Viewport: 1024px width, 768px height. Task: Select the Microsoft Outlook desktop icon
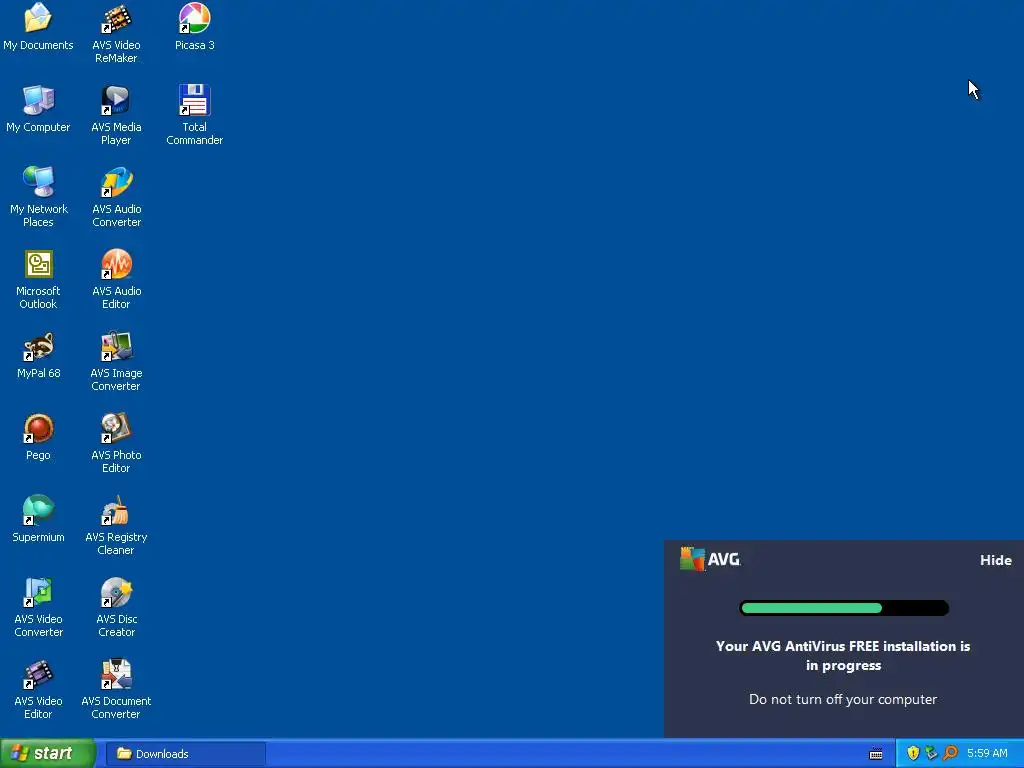tap(38, 280)
